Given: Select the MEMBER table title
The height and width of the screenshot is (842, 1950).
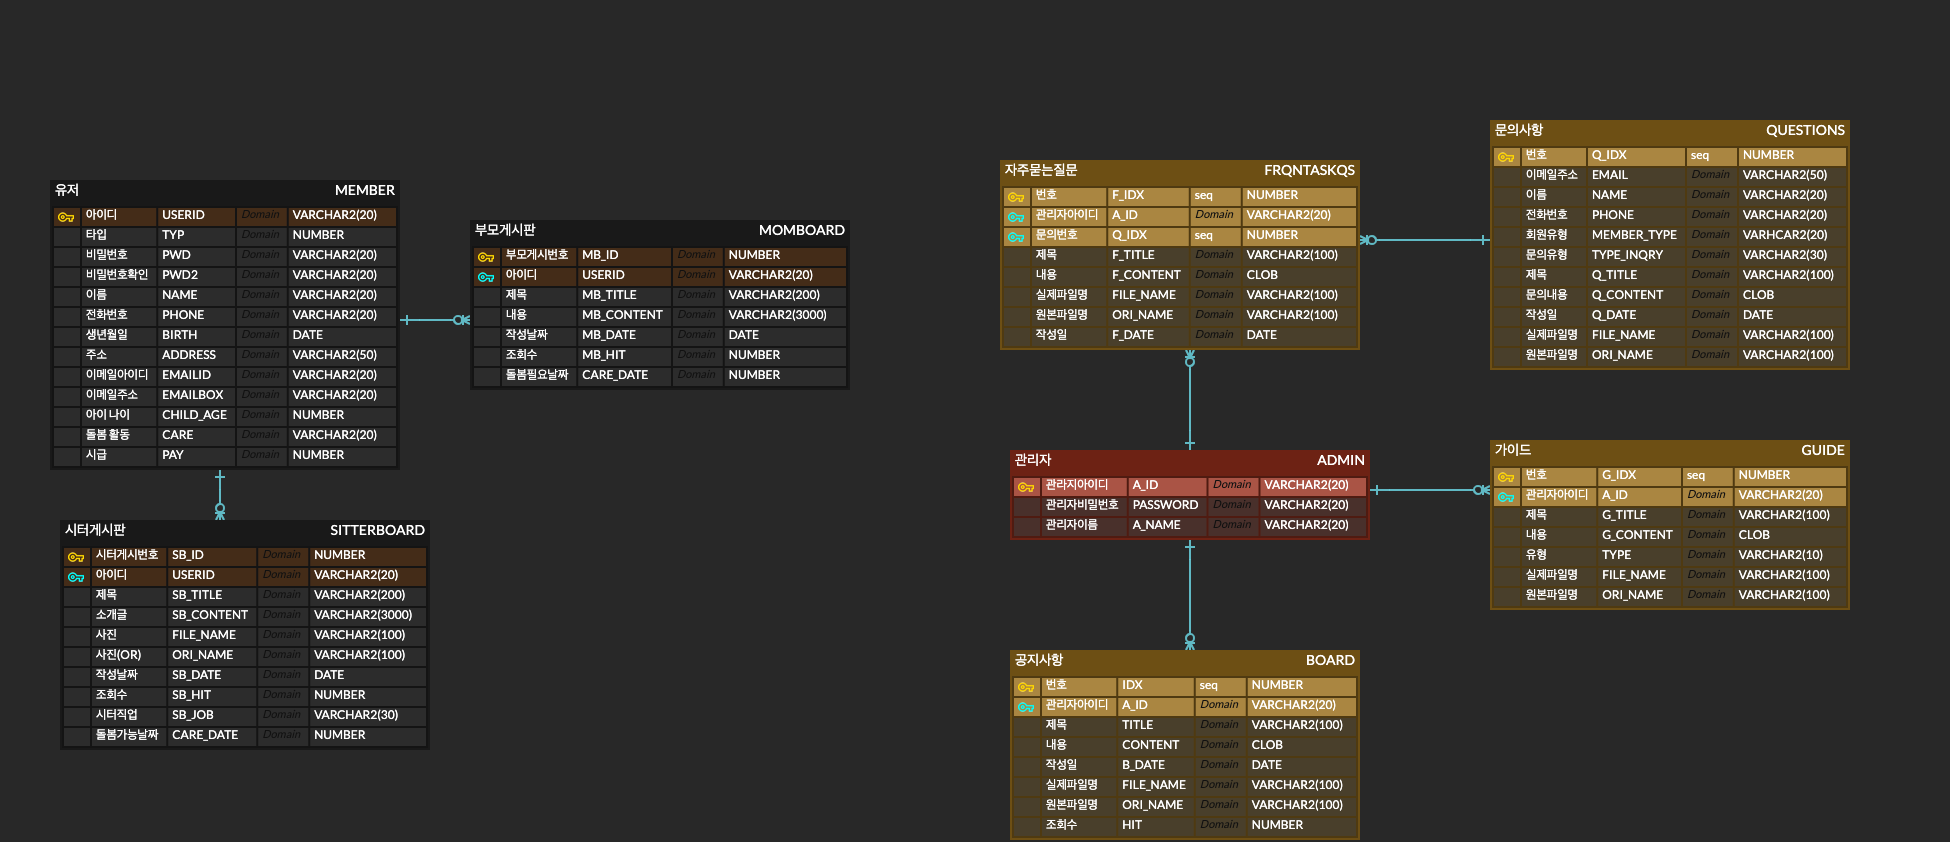Looking at the screenshot, I should (x=364, y=190).
